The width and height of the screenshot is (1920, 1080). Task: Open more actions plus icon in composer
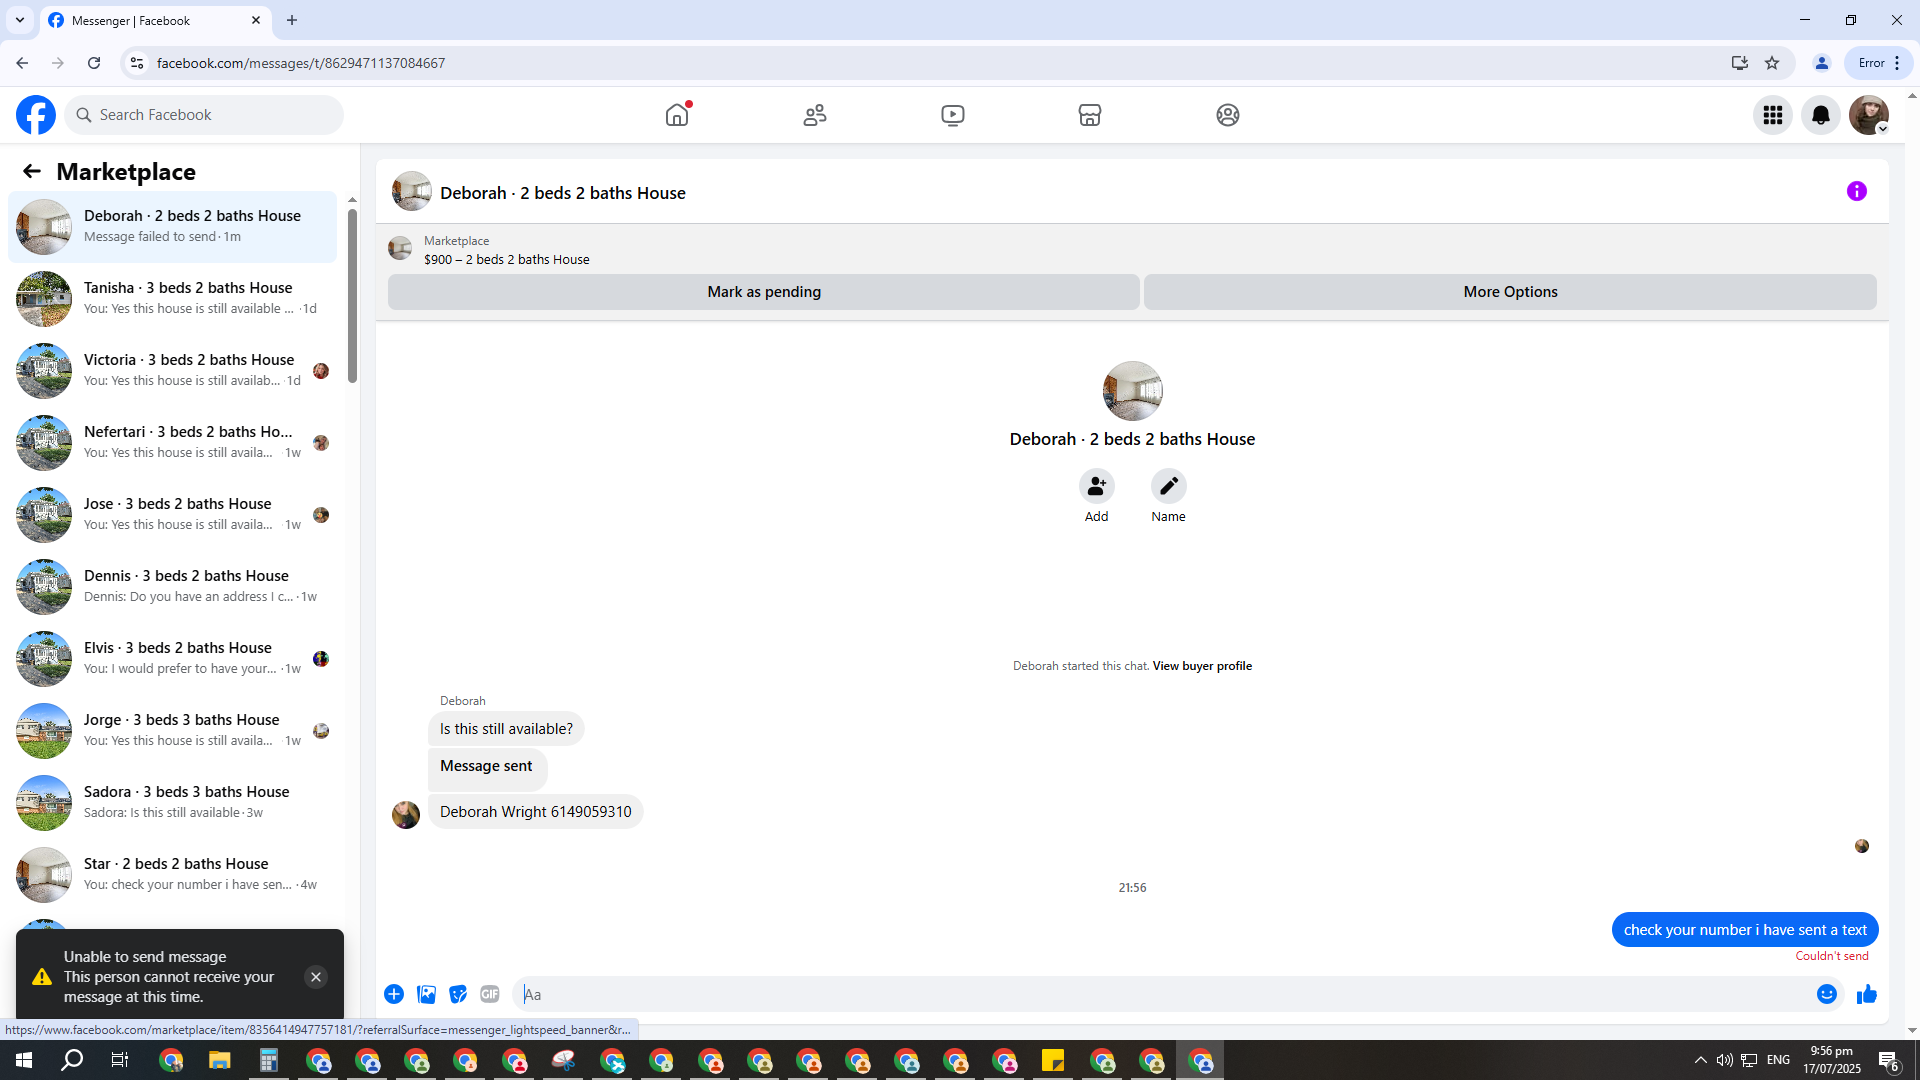(394, 994)
